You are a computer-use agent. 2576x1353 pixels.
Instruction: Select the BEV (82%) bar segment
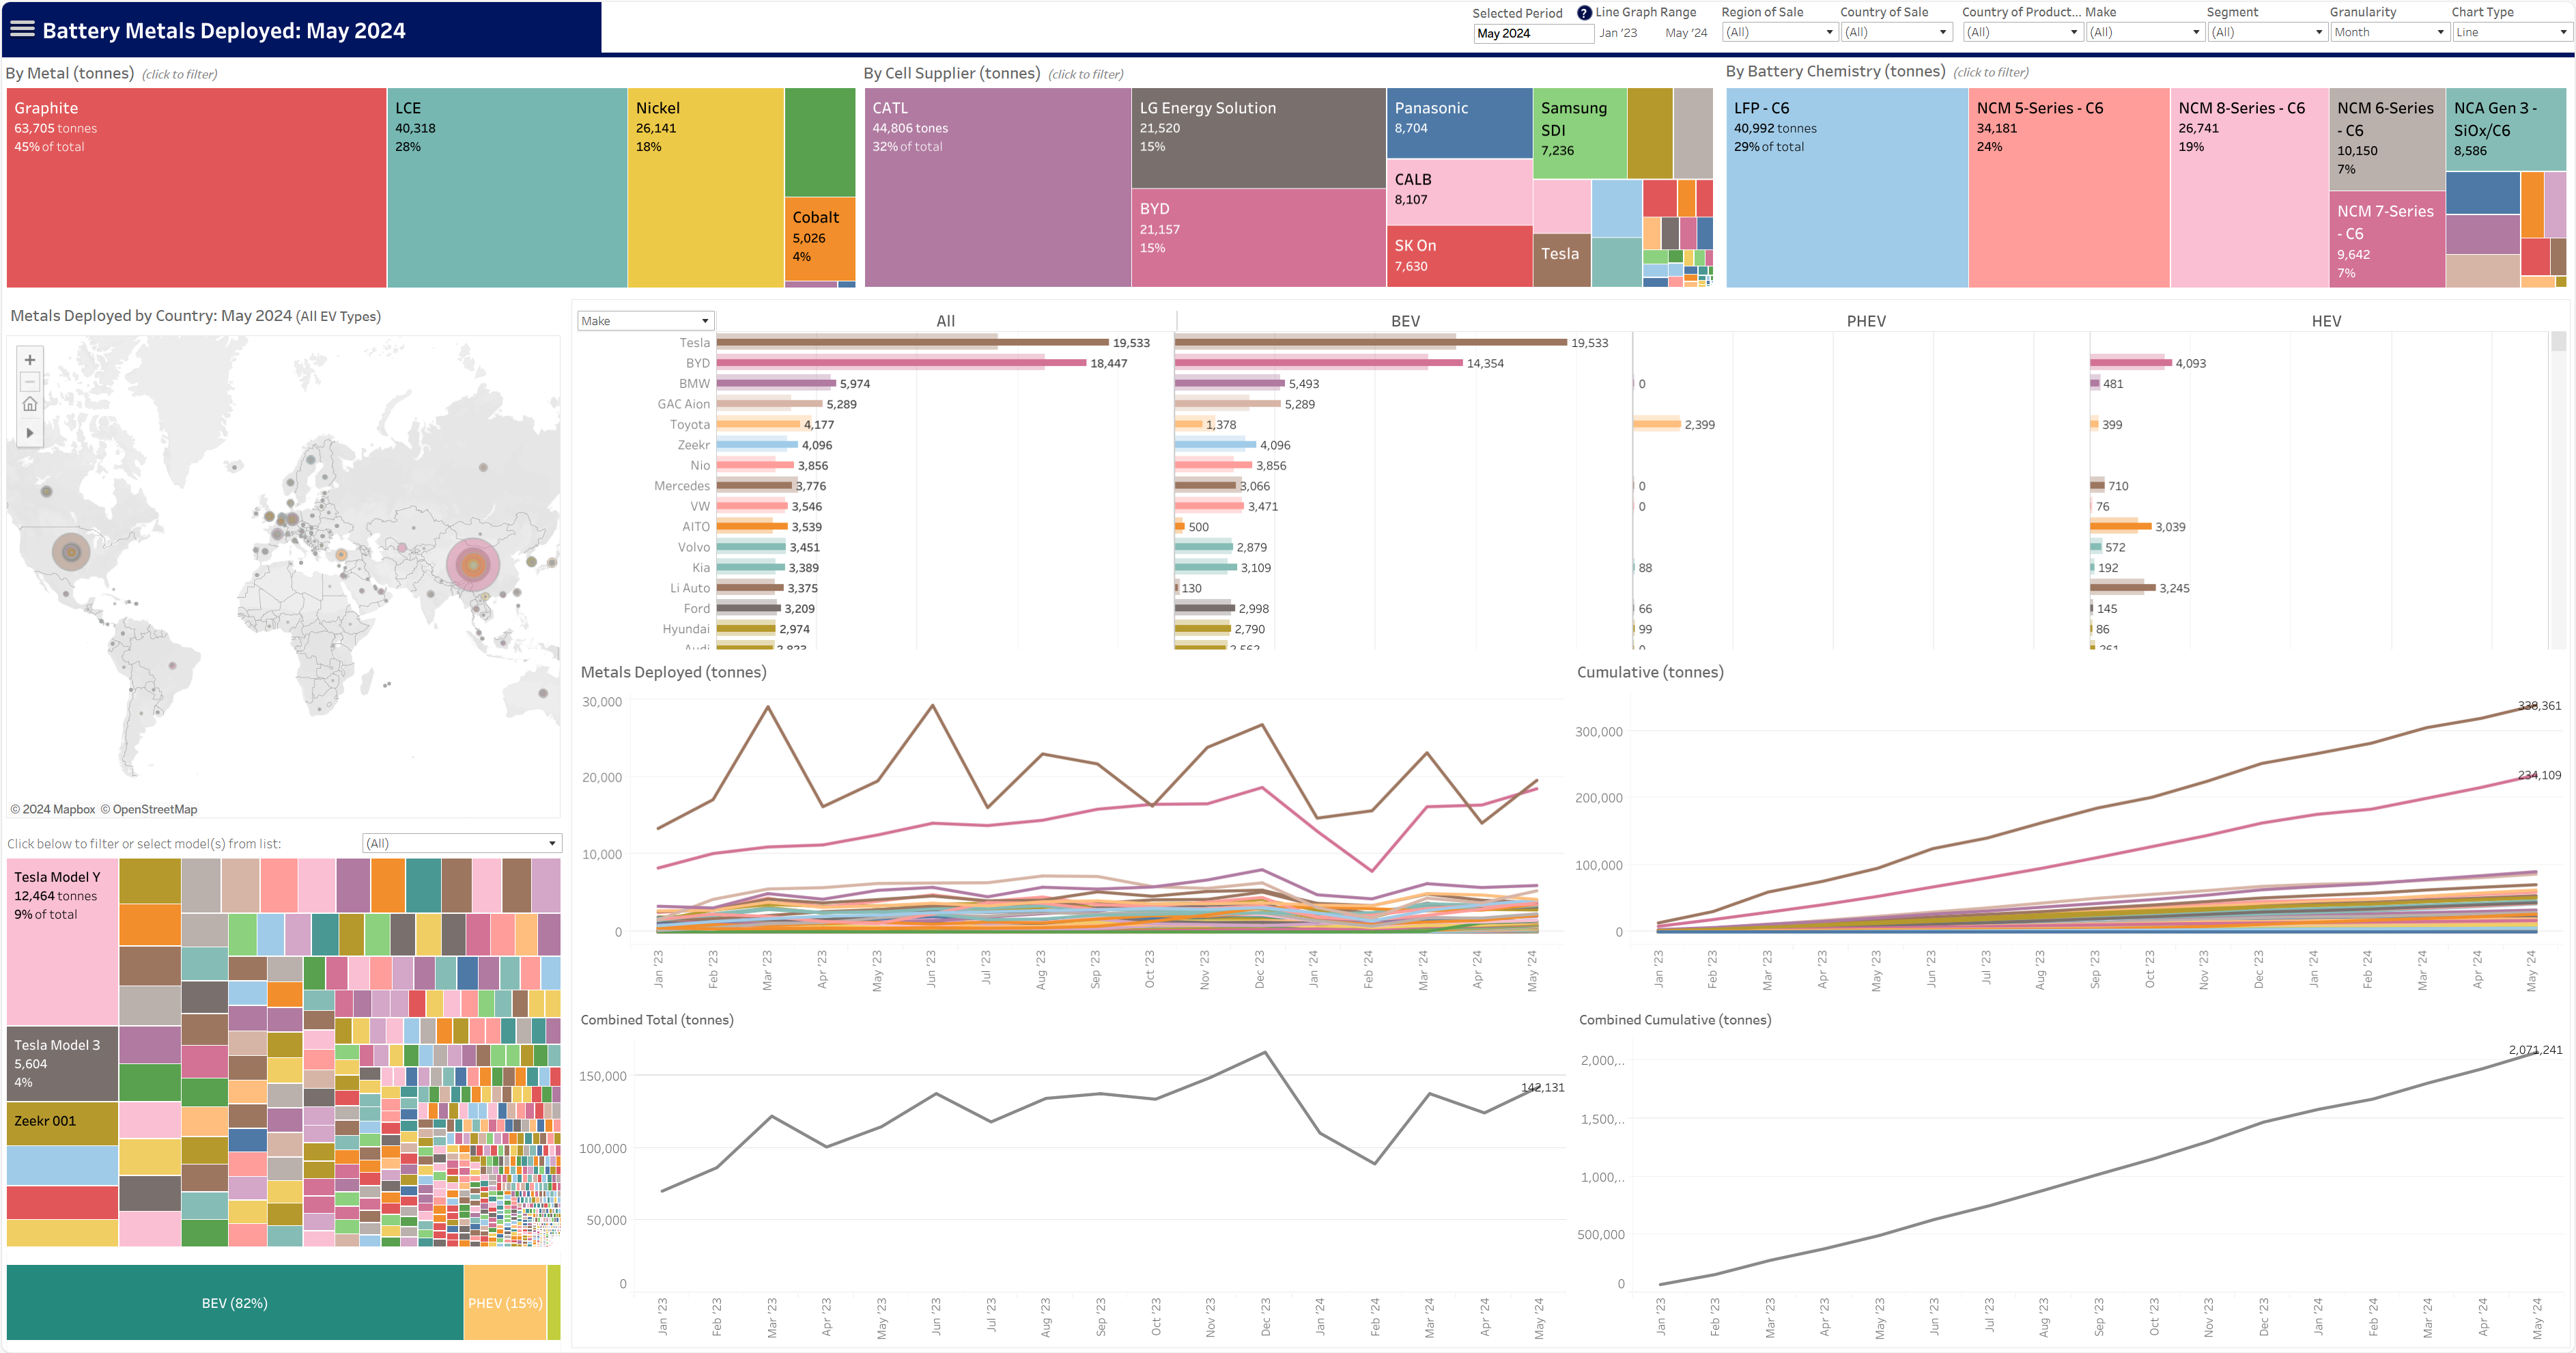point(235,1303)
